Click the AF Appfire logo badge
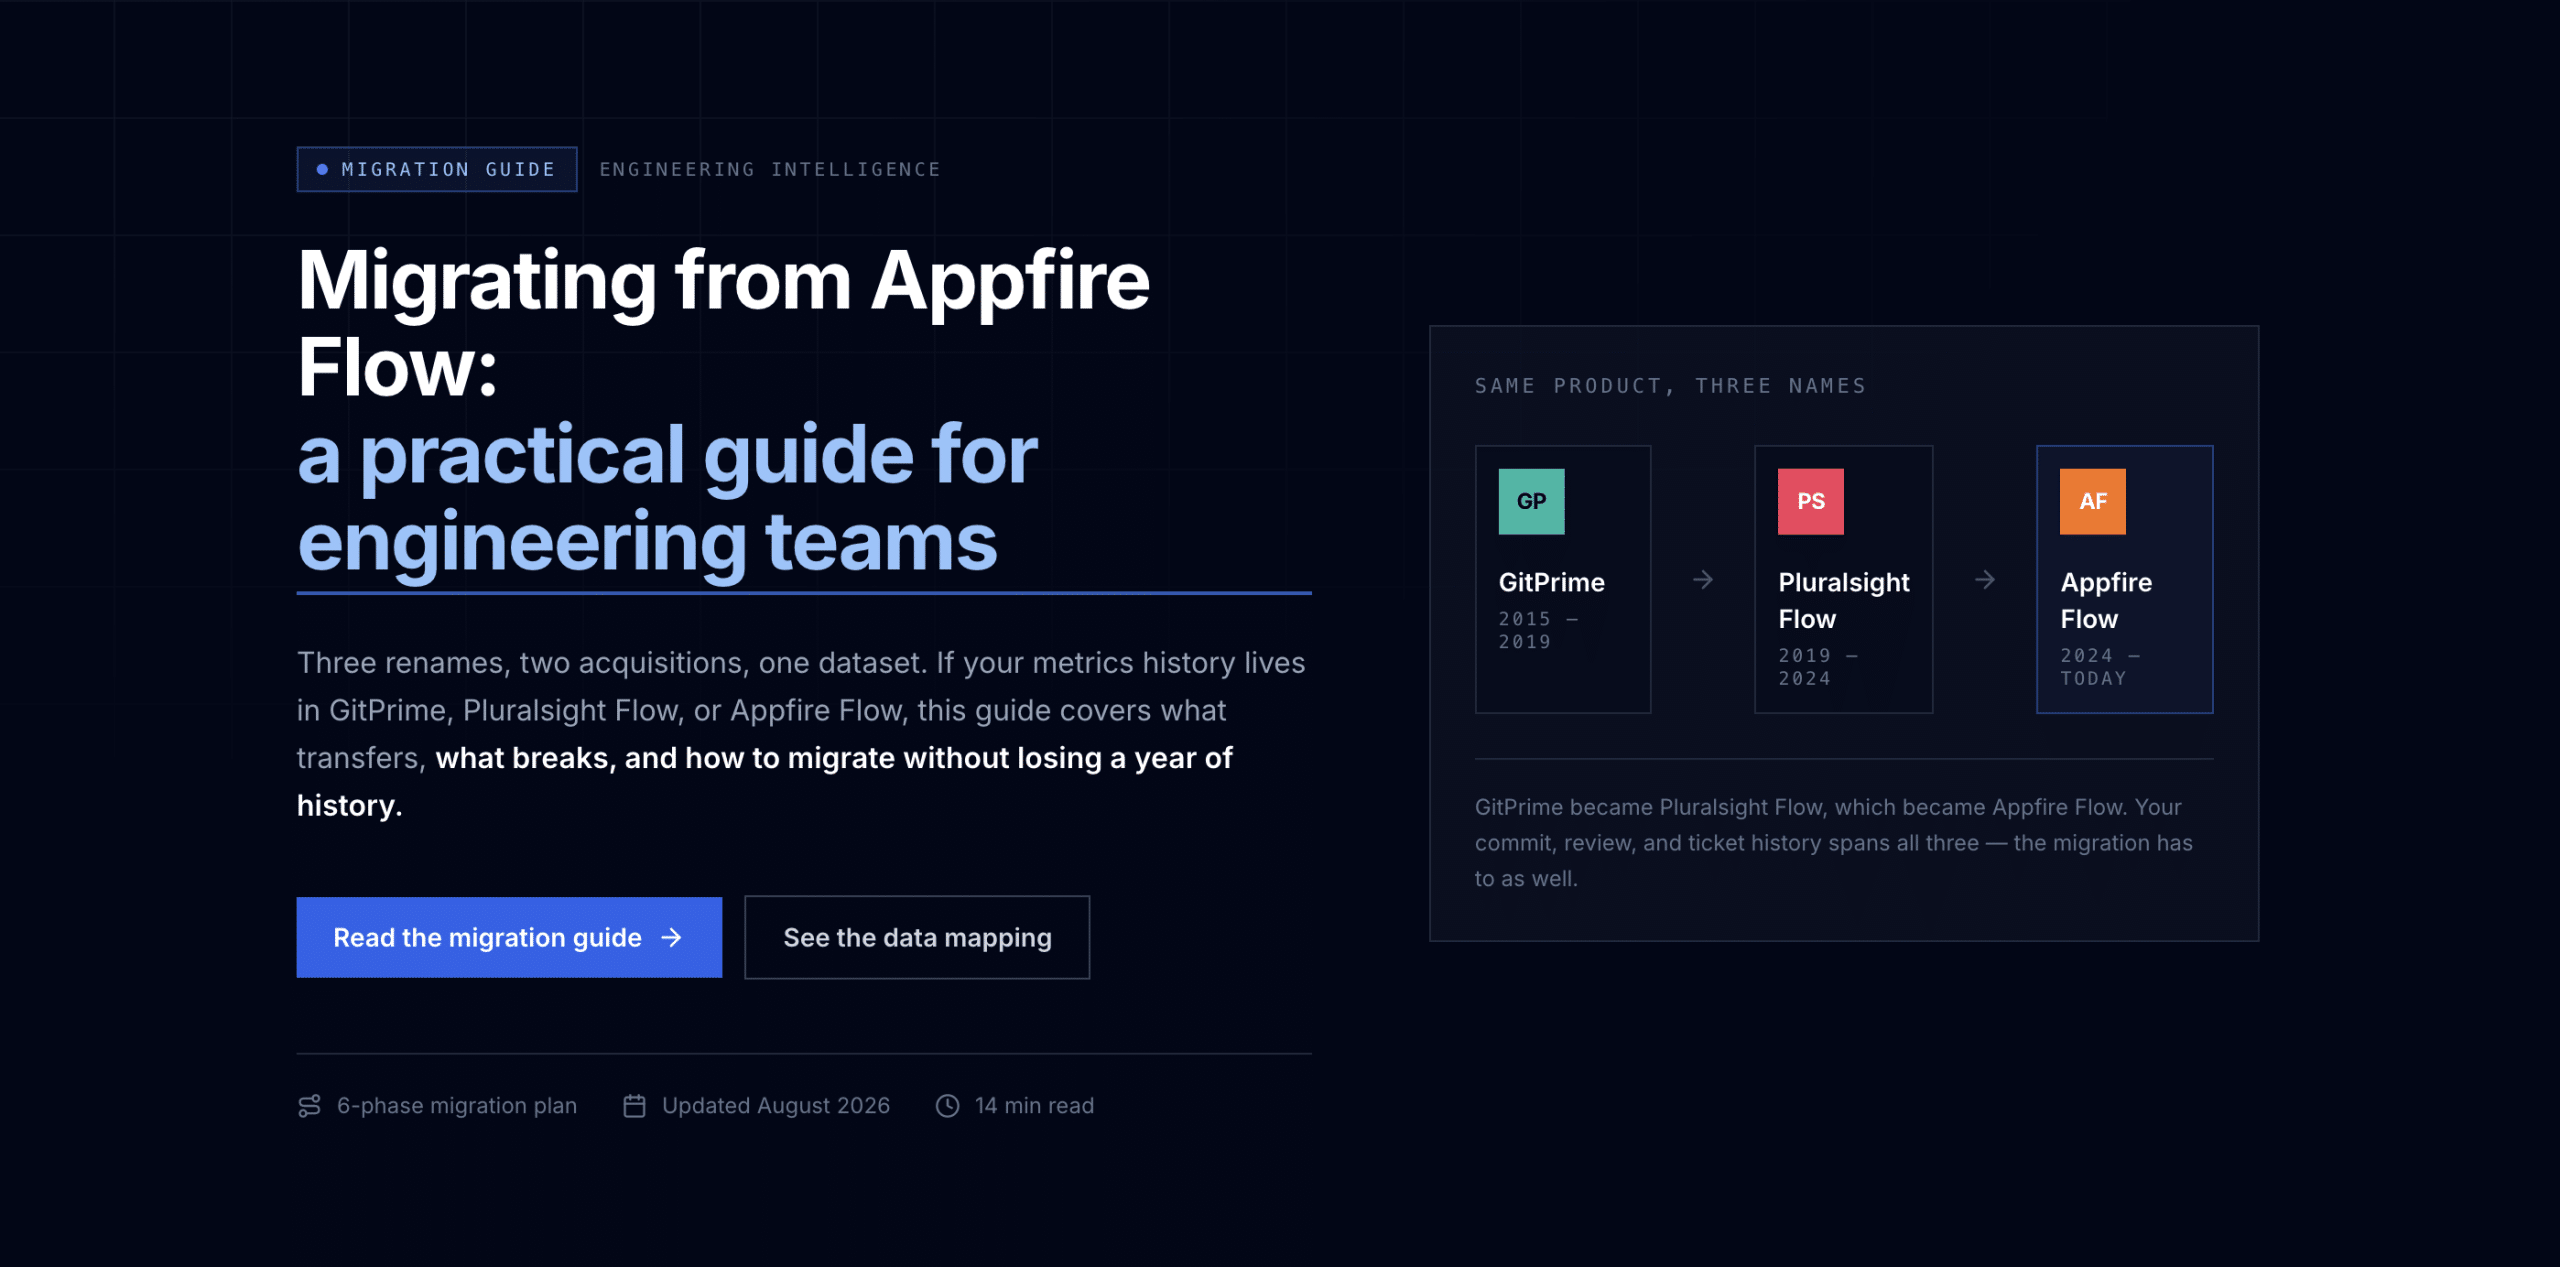This screenshot has width=2560, height=1267. click(2092, 501)
